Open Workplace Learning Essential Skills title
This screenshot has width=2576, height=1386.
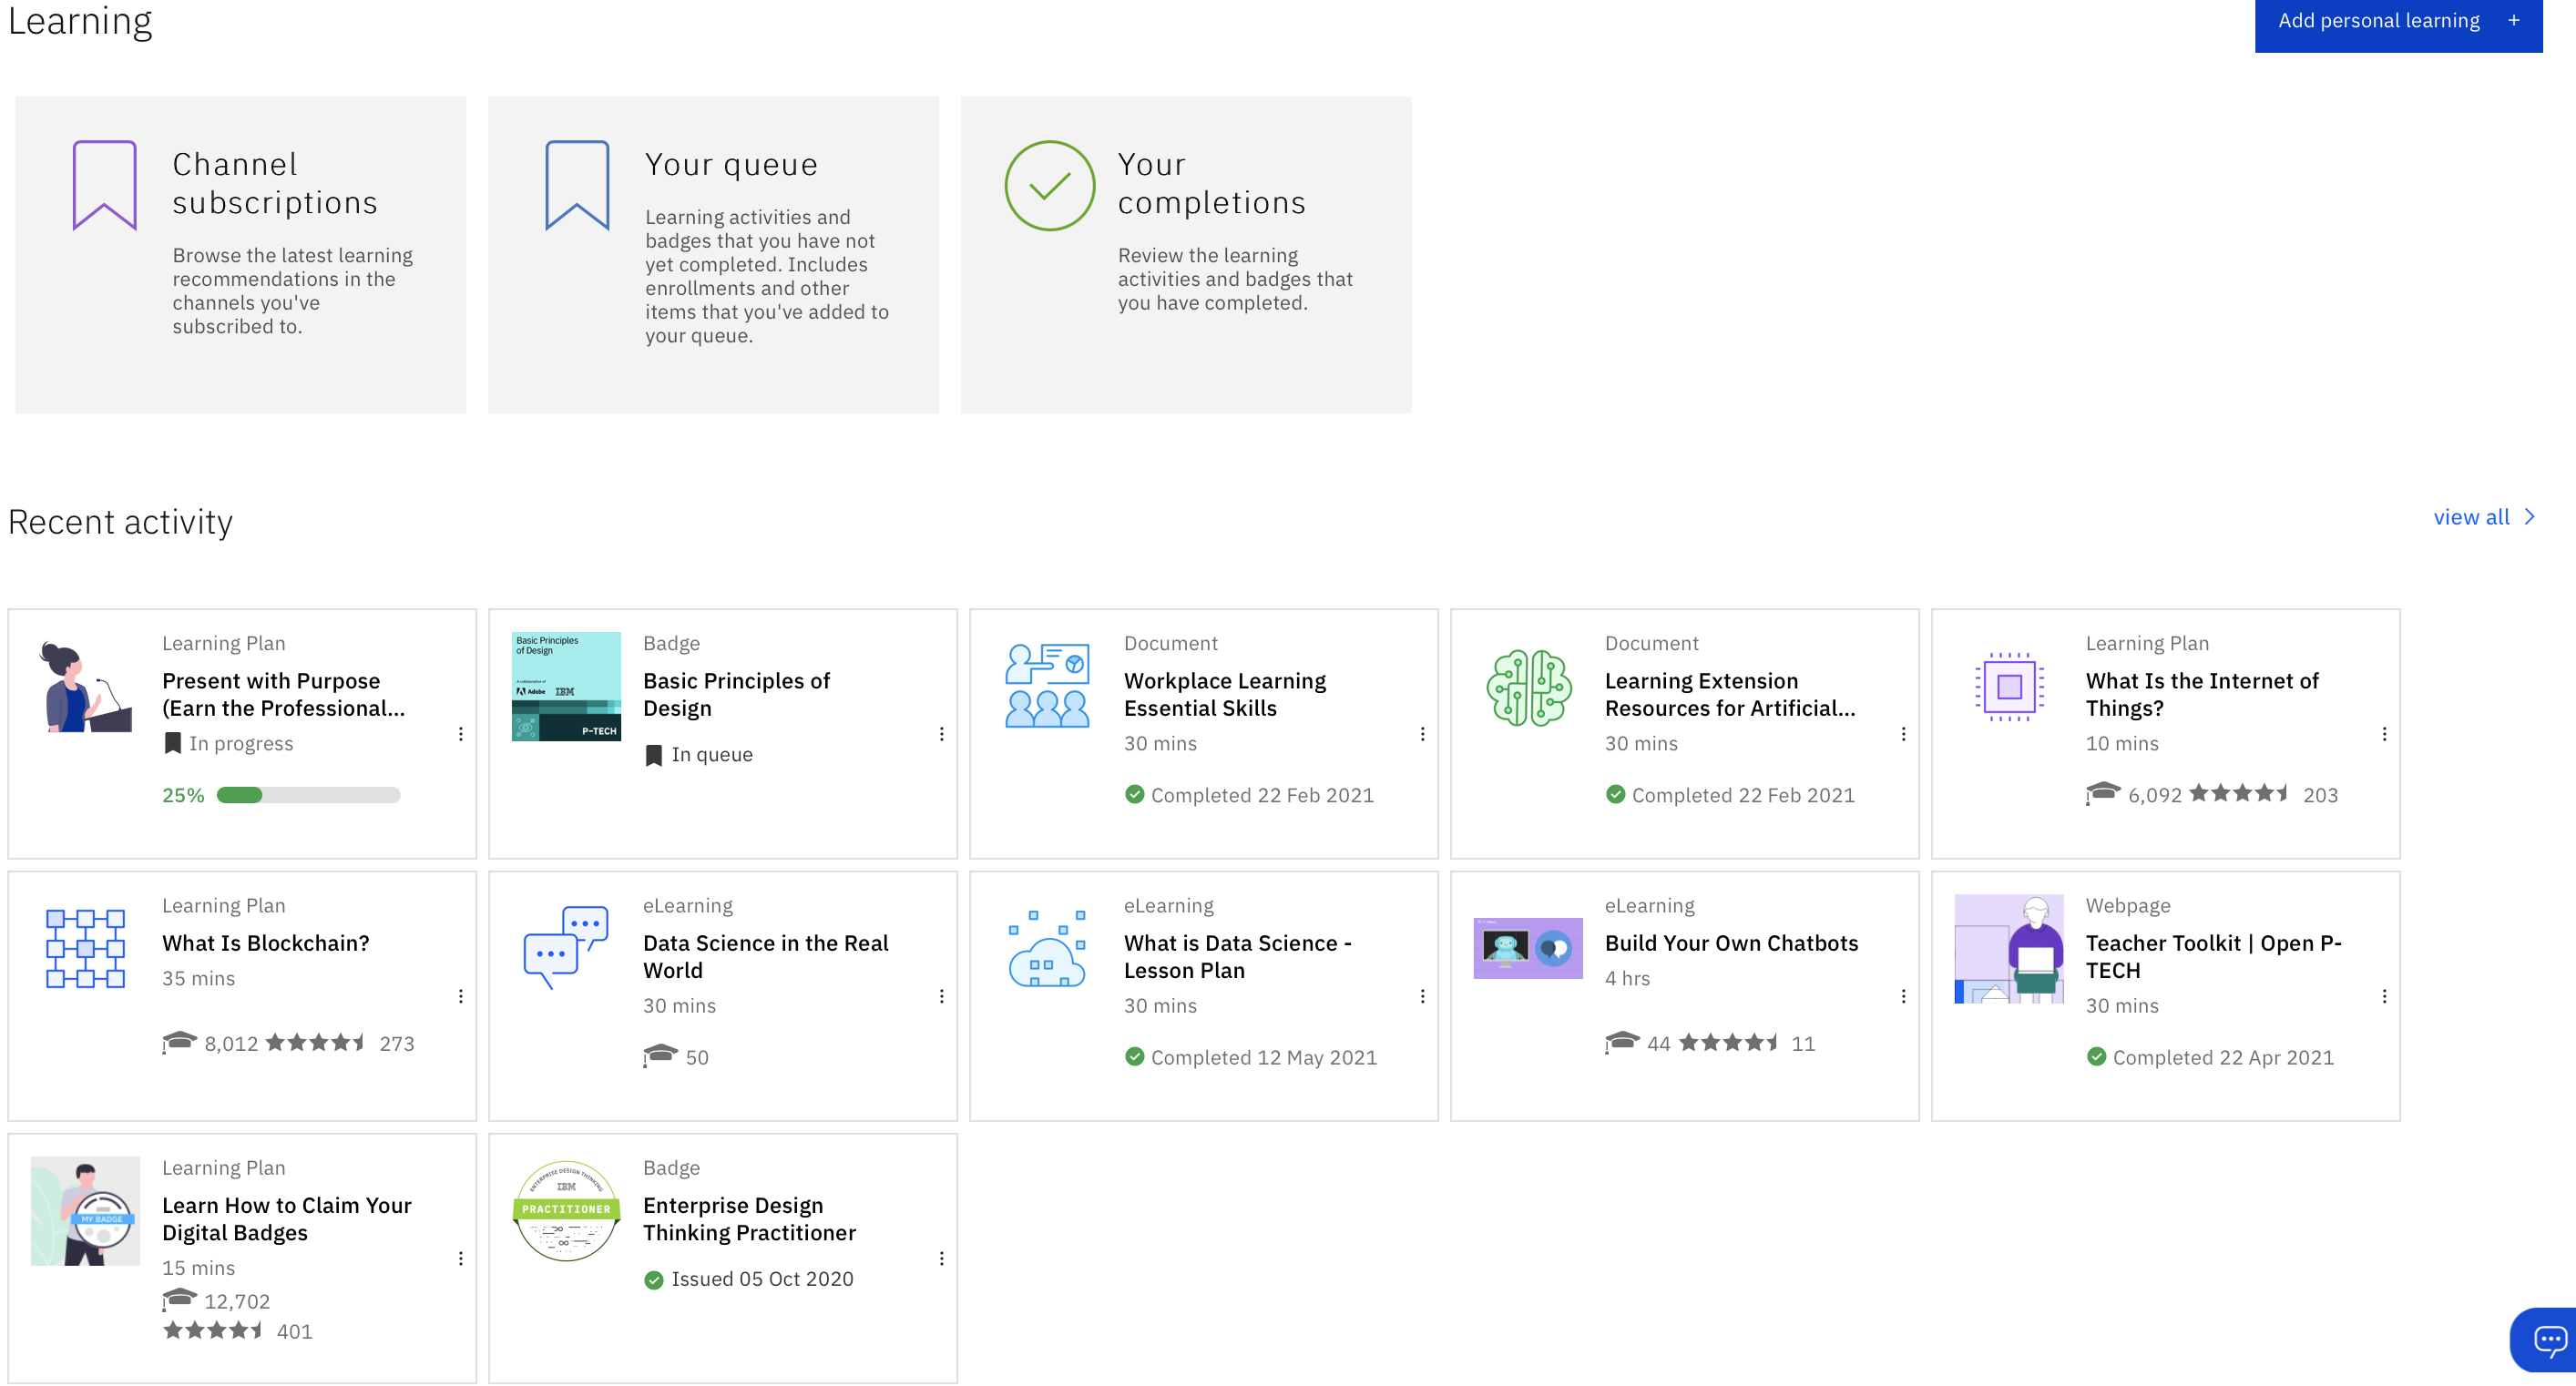point(1225,694)
